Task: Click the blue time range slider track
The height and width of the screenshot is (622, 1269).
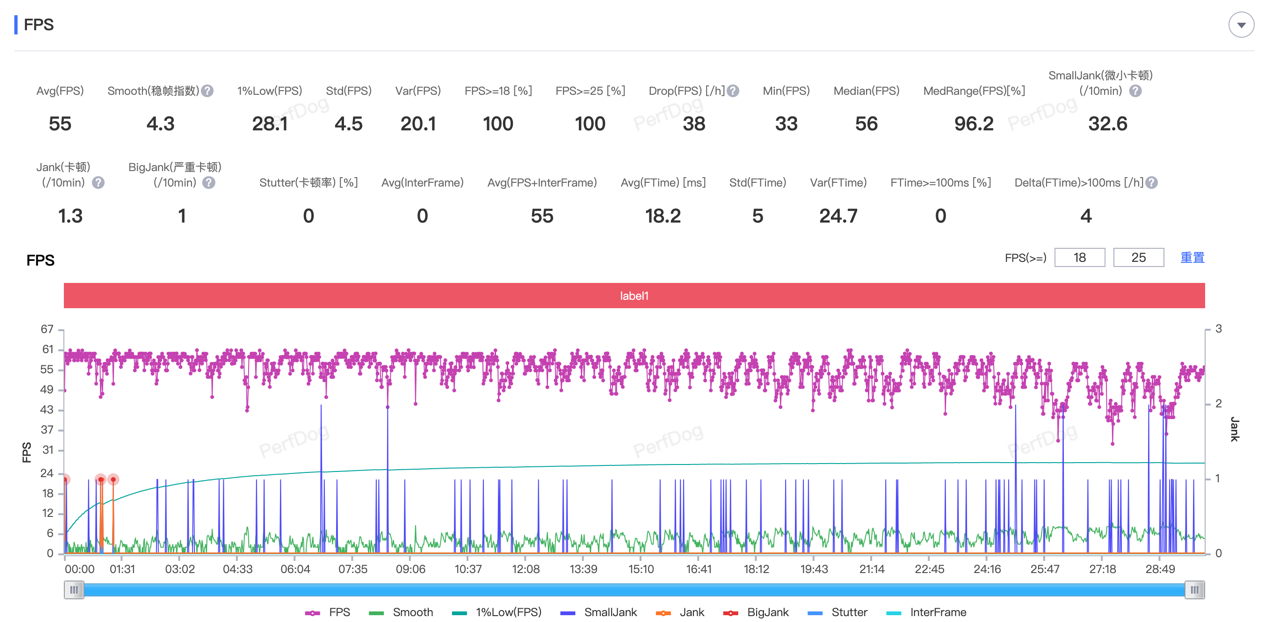Action: [634, 590]
